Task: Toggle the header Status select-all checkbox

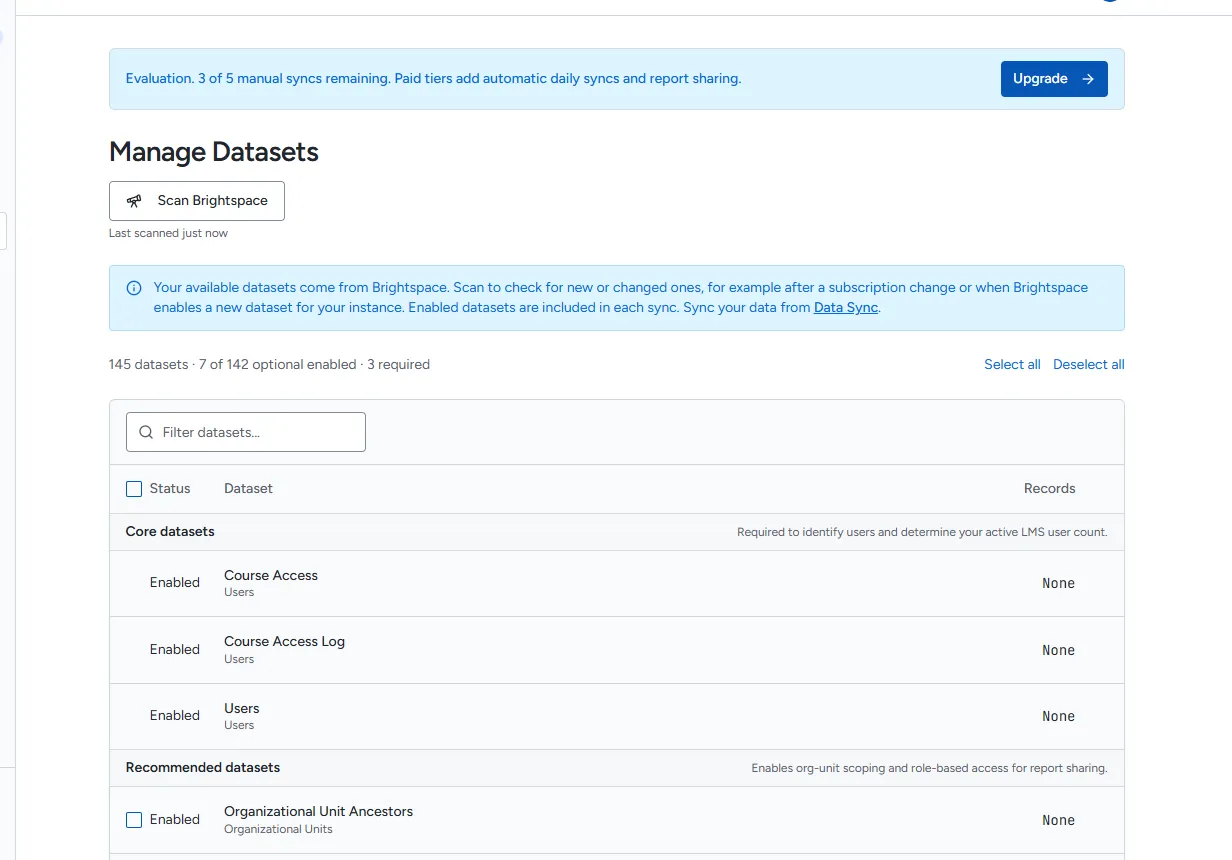Action: 134,489
